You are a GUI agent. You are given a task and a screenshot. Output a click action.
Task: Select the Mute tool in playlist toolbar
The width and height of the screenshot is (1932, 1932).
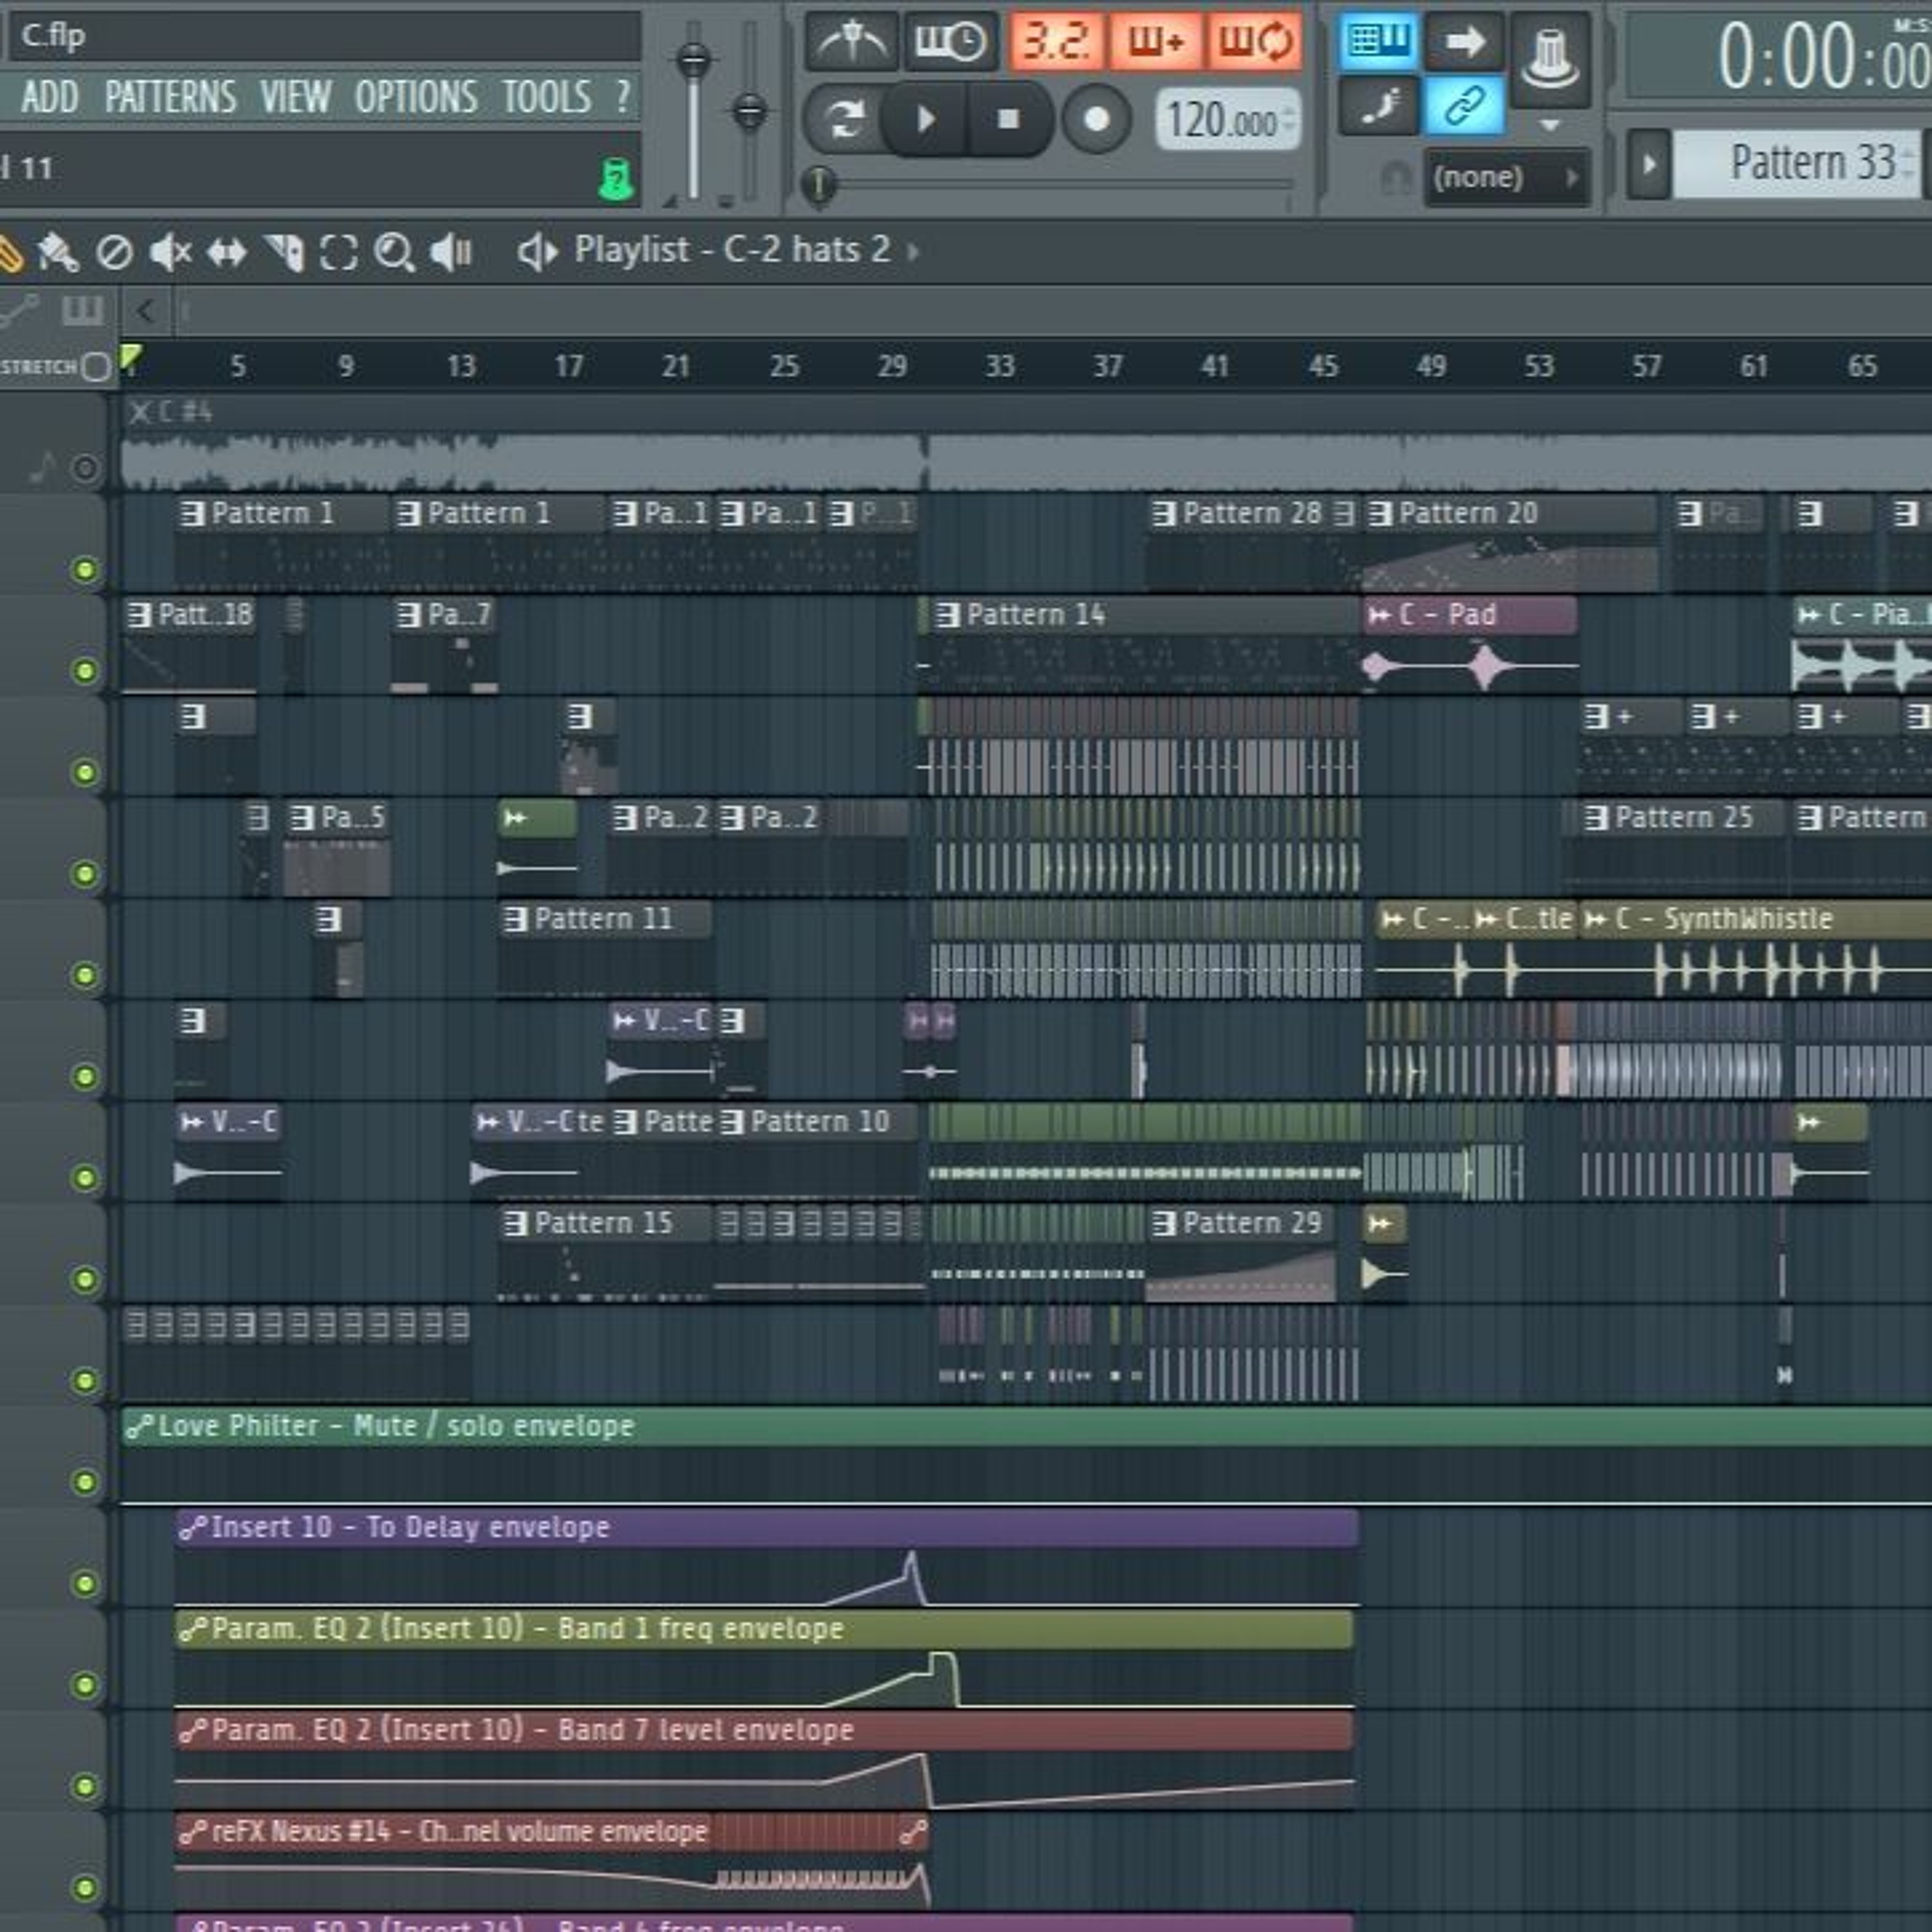click(170, 252)
